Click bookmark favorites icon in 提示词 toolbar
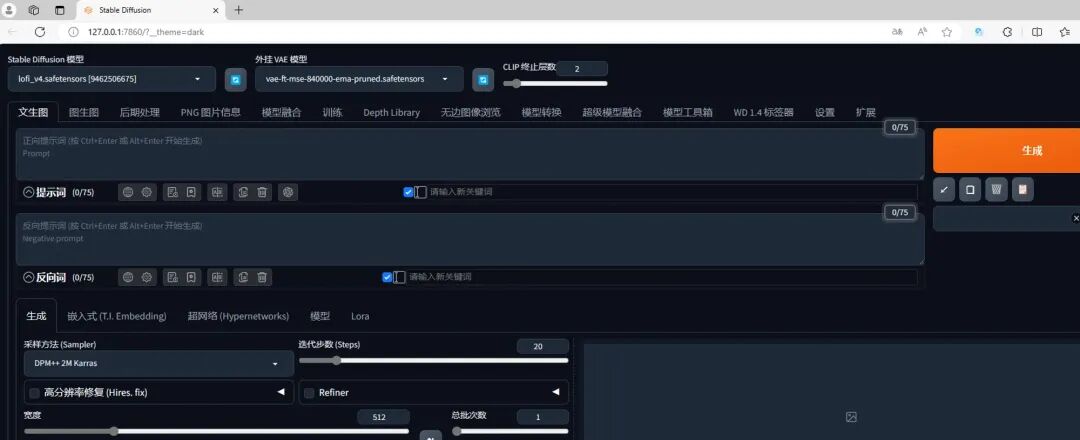This screenshot has width=1080, height=440. (x=191, y=192)
